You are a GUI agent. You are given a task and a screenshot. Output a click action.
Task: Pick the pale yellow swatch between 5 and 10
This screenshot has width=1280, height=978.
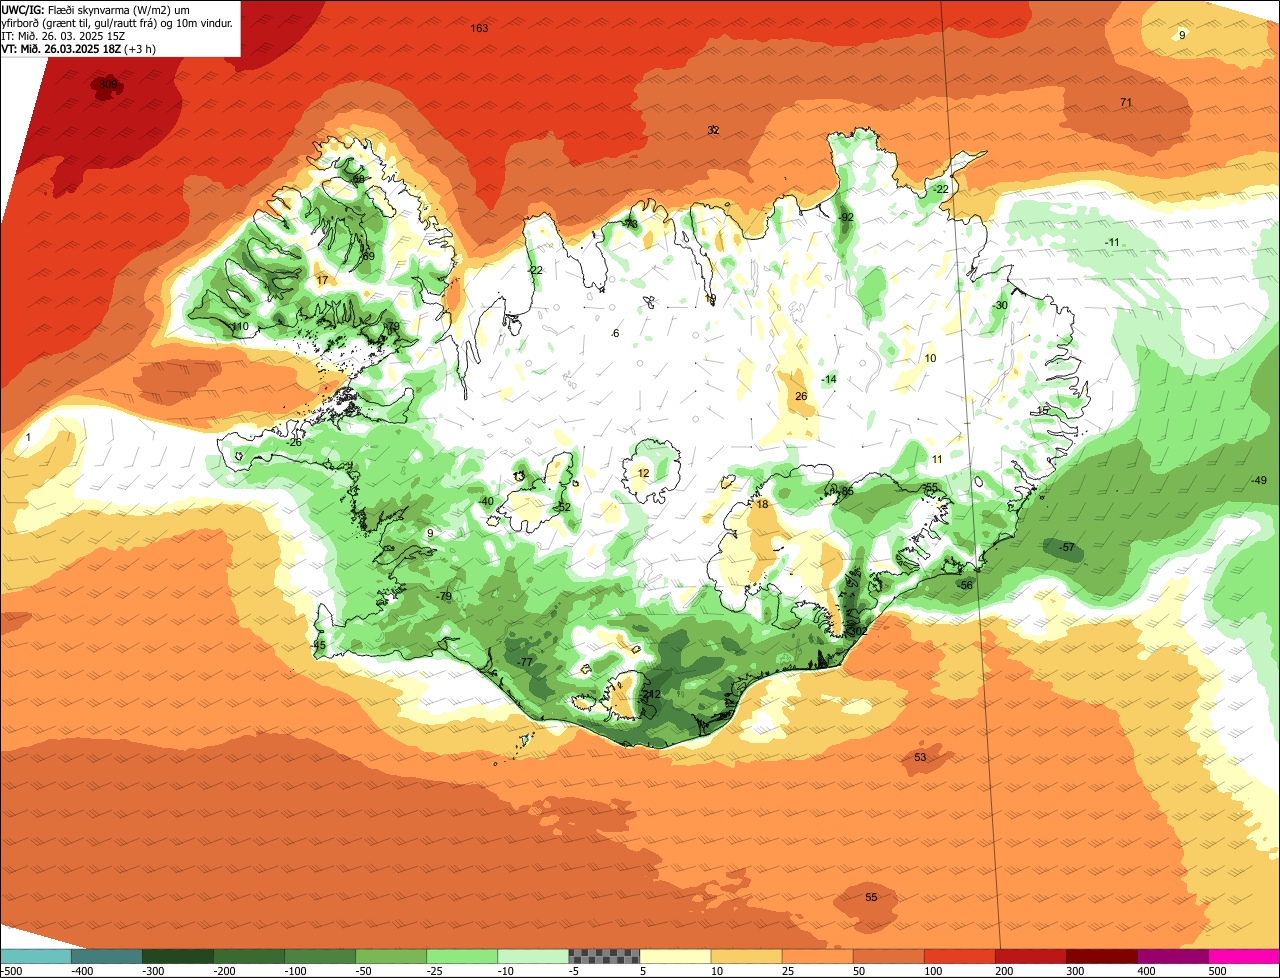pyautogui.click(x=675, y=956)
